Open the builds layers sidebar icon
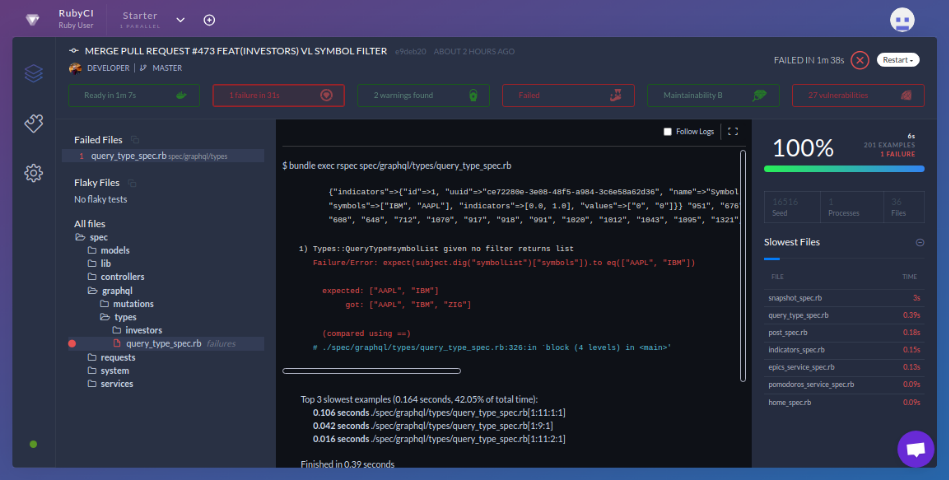The height and width of the screenshot is (480, 949). [34, 74]
